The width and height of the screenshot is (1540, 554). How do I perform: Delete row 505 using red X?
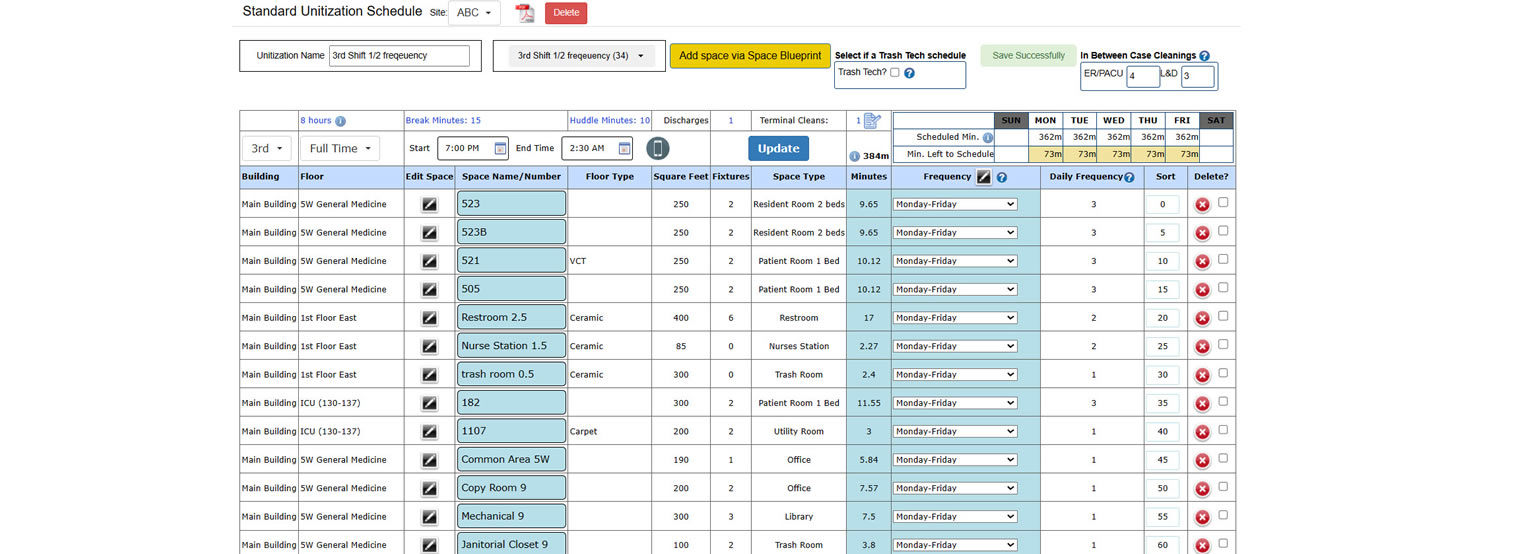(1202, 289)
